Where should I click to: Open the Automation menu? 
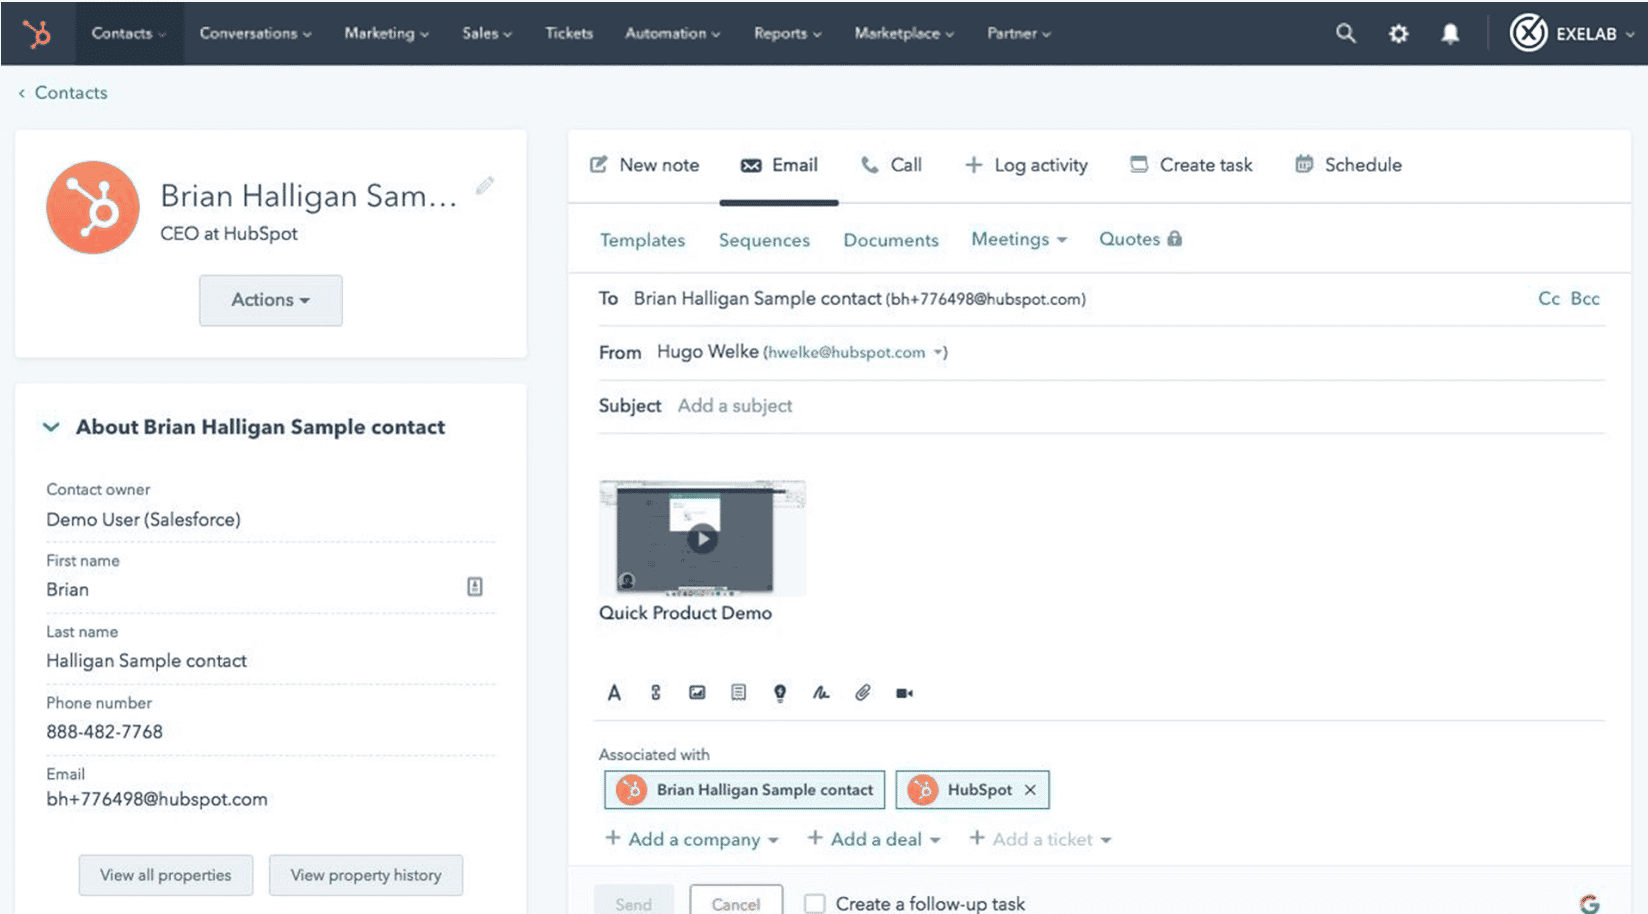pyautogui.click(x=672, y=33)
